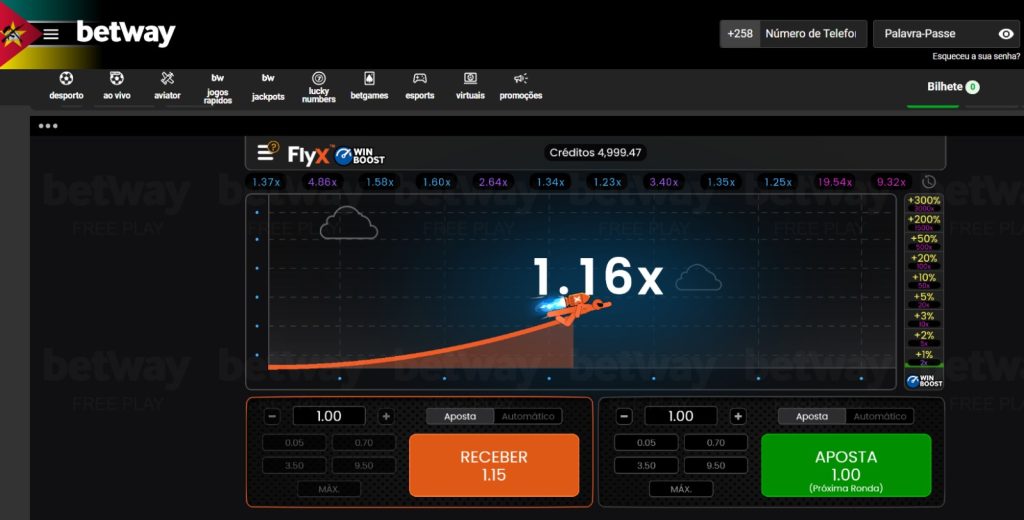
Task: Click the 1.58x history multiplier
Action: (x=379, y=182)
